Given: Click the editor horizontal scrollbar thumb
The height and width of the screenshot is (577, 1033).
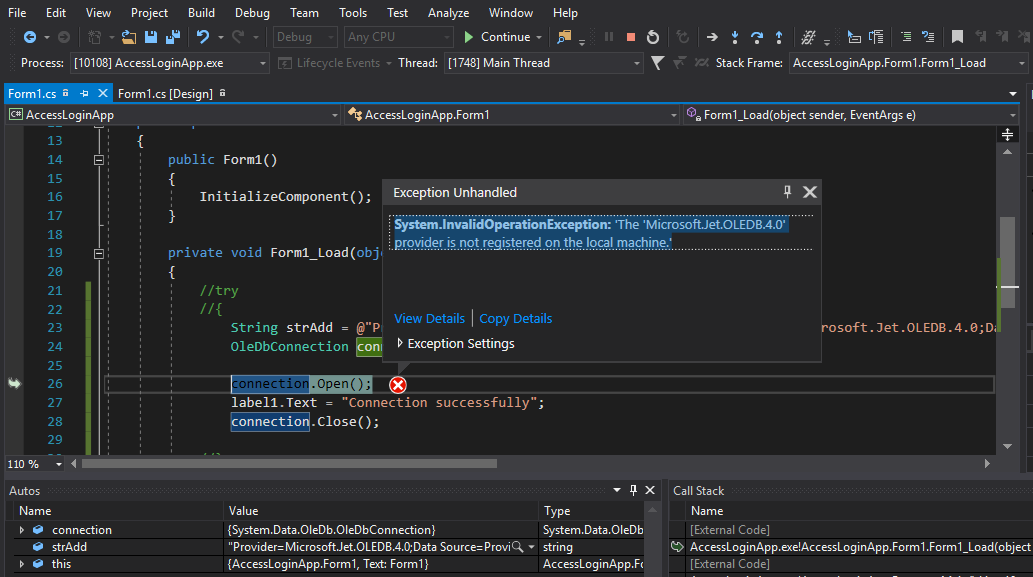Looking at the screenshot, I should point(289,464).
